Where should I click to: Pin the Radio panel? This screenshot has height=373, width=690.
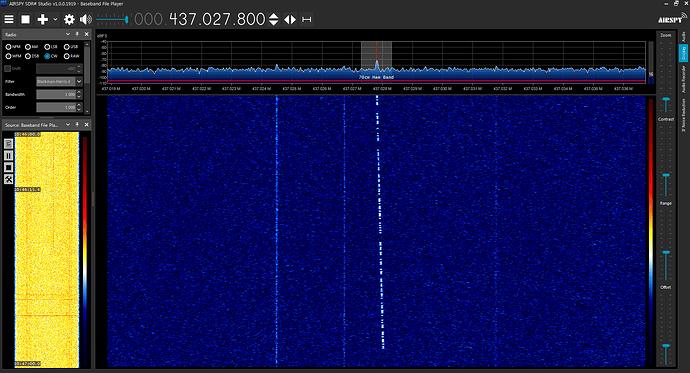[77, 34]
